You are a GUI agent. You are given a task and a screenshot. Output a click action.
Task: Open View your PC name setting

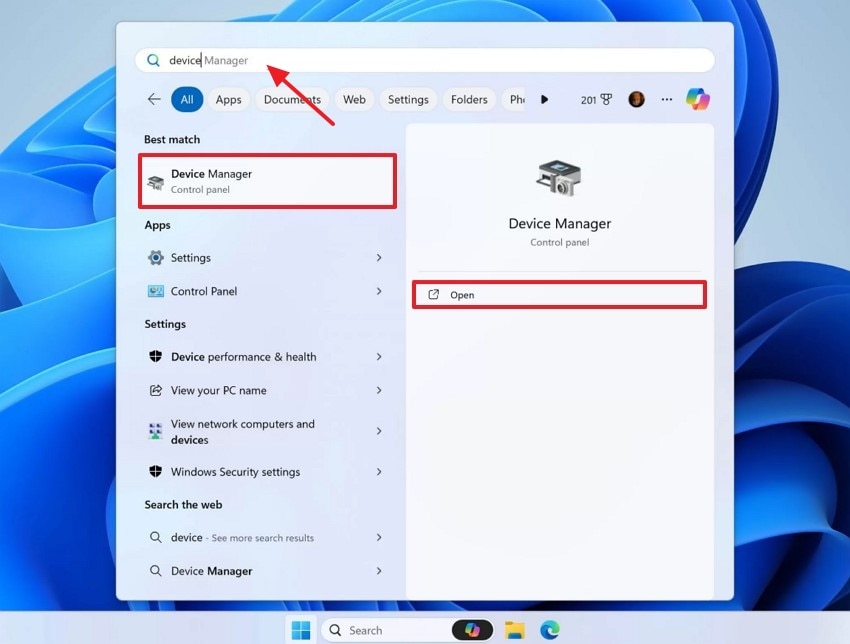[x=267, y=390]
